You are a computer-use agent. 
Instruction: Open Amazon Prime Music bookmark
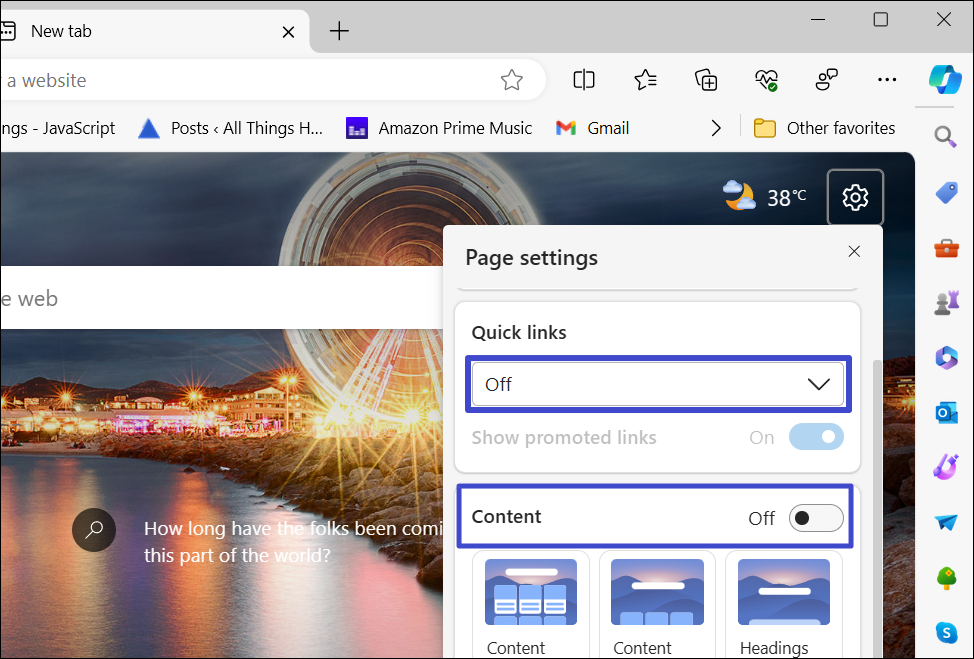(439, 128)
